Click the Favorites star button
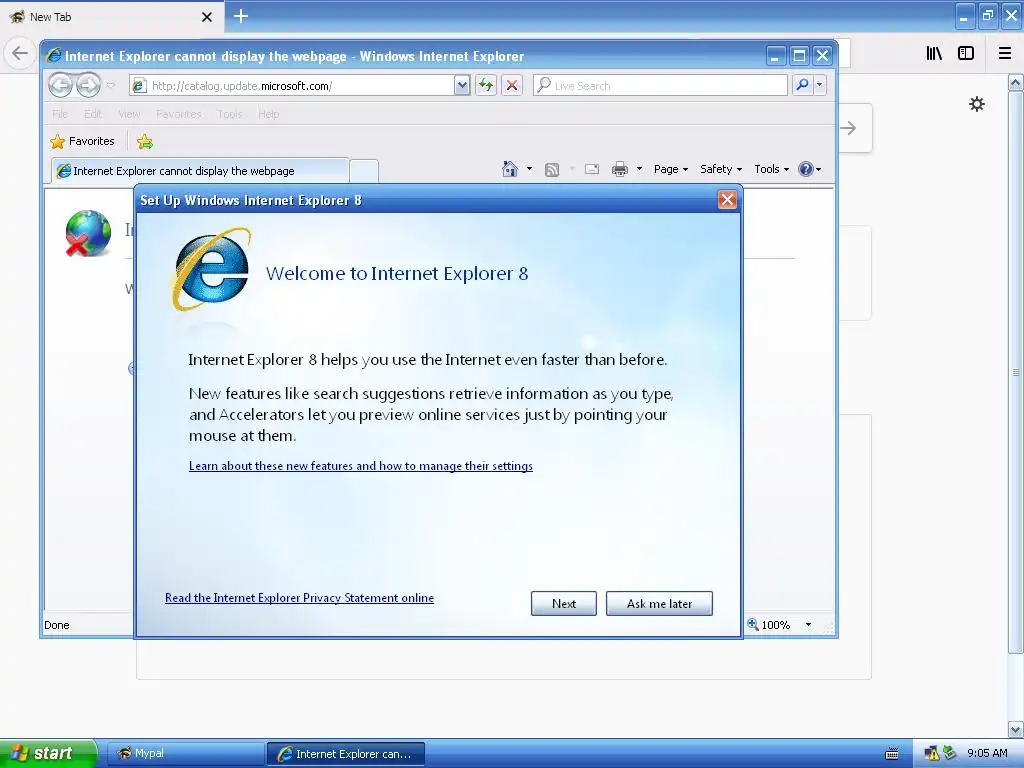 83,141
